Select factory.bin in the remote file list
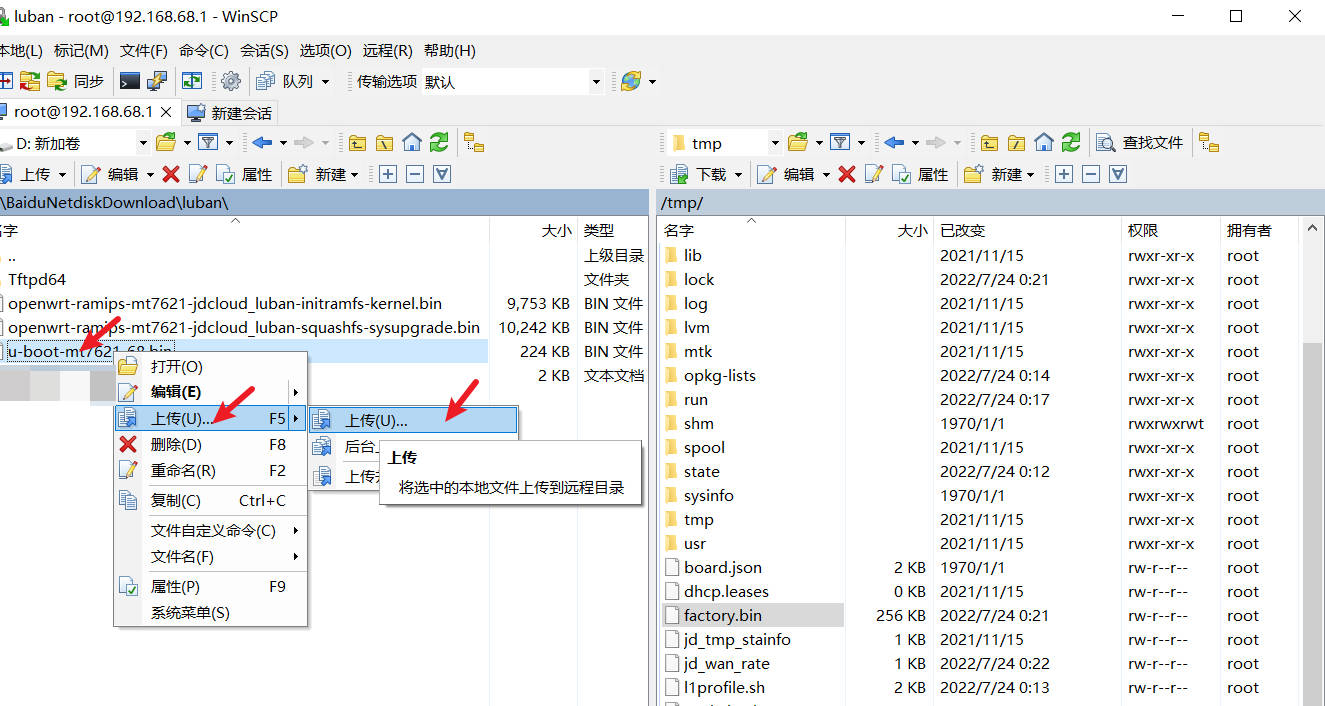This screenshot has width=1325, height=706. click(x=722, y=616)
